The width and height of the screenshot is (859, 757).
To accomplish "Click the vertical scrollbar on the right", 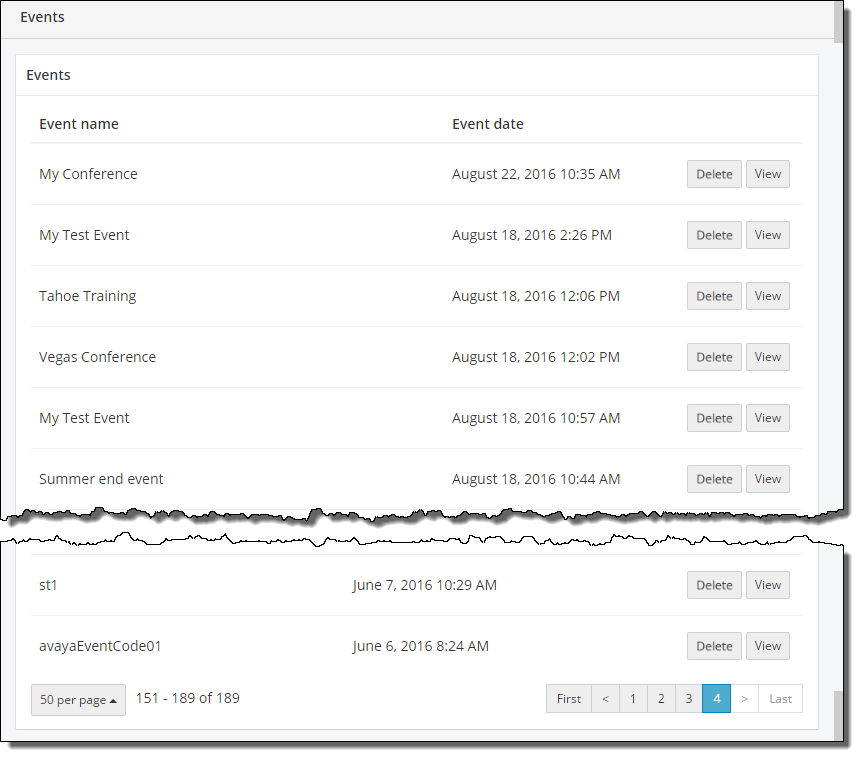I will [838, 300].
